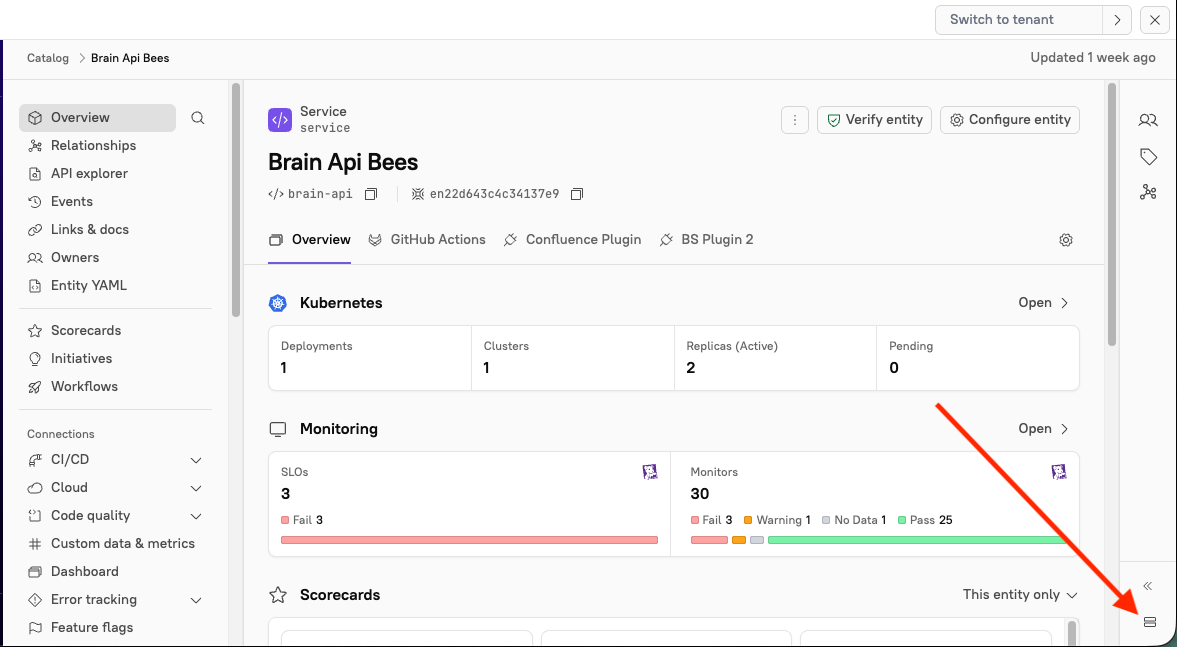Expand the Code quality group
Image resolution: width=1177 pixels, height=647 pixels.
[x=196, y=516]
